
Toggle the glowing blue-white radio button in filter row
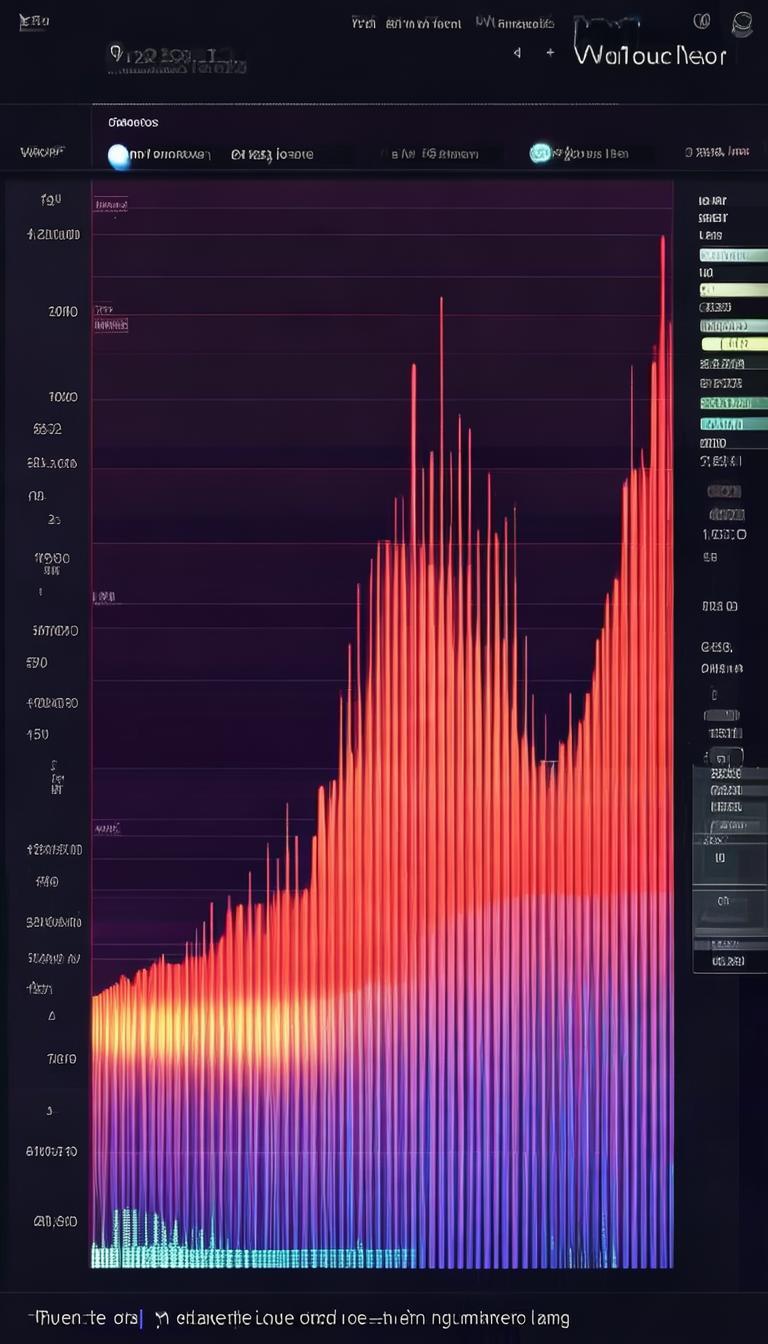click(x=119, y=155)
